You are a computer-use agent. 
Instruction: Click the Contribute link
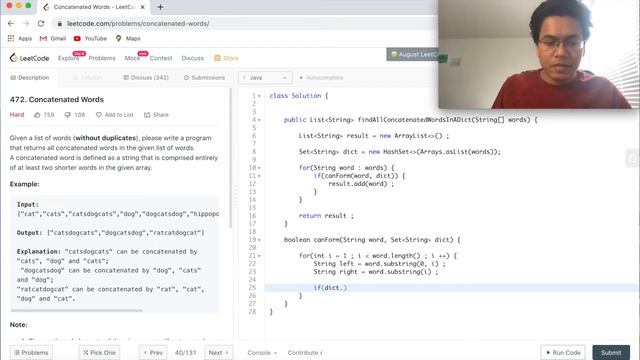(x=305, y=353)
